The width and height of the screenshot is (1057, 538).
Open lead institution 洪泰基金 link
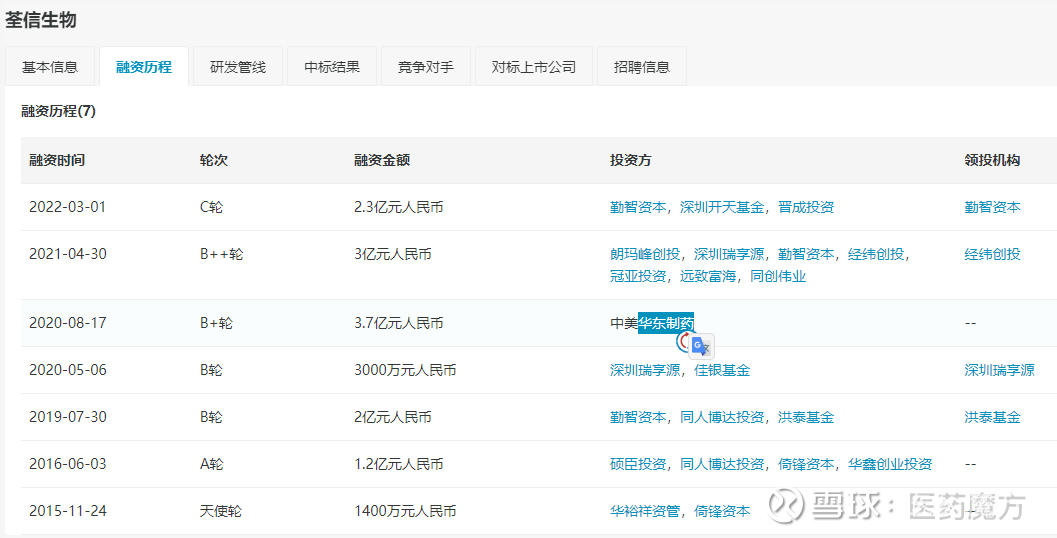992,417
